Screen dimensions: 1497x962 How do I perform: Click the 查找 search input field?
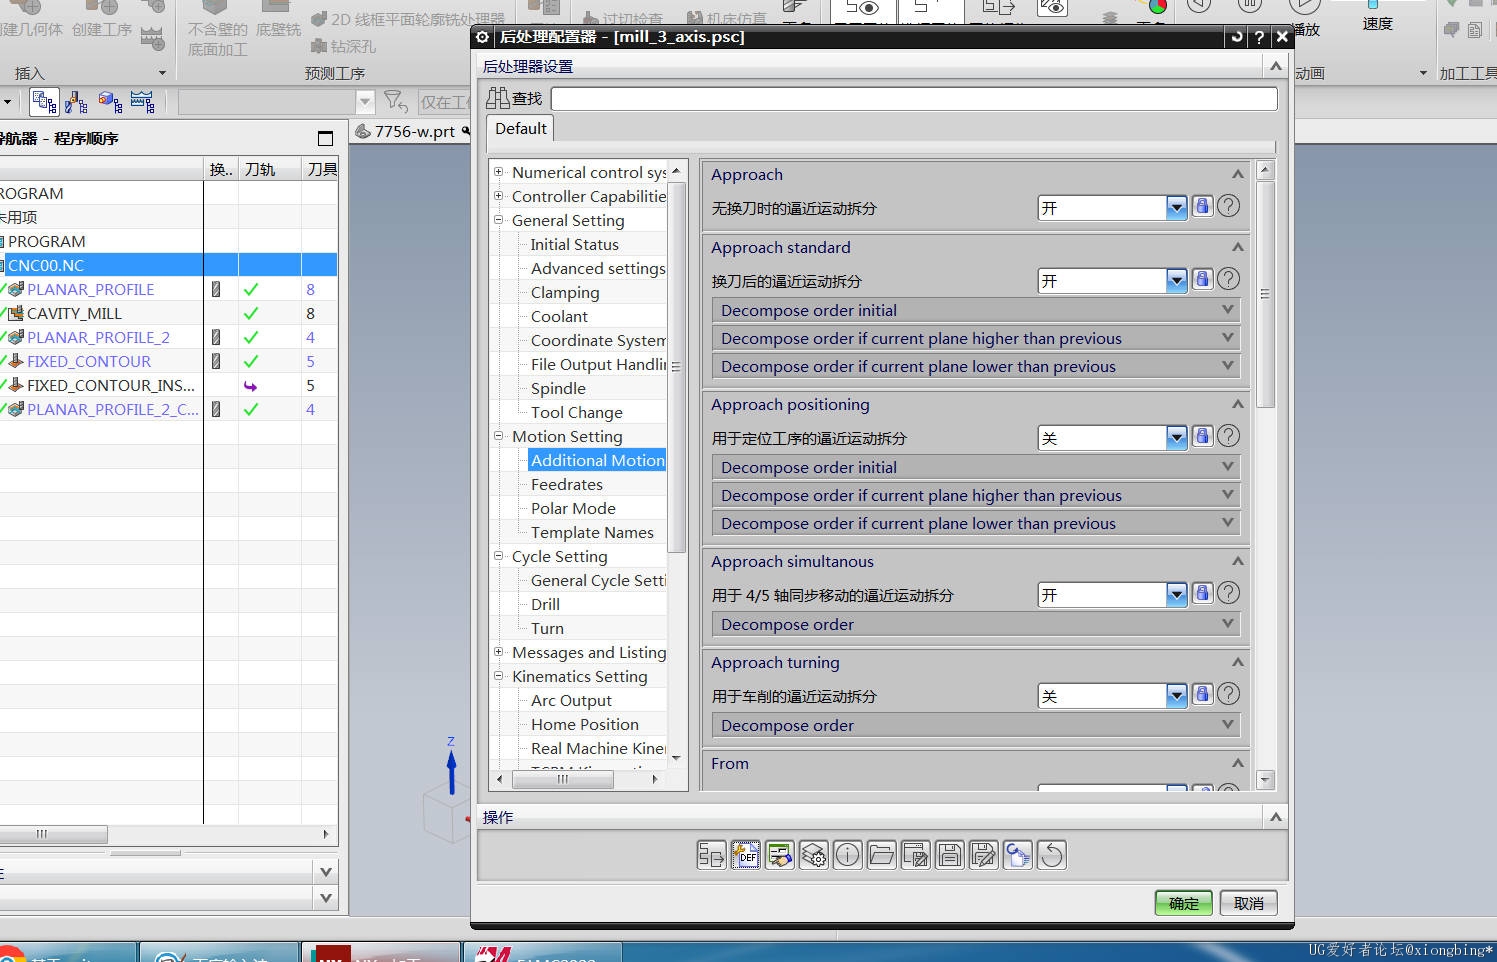pos(914,99)
